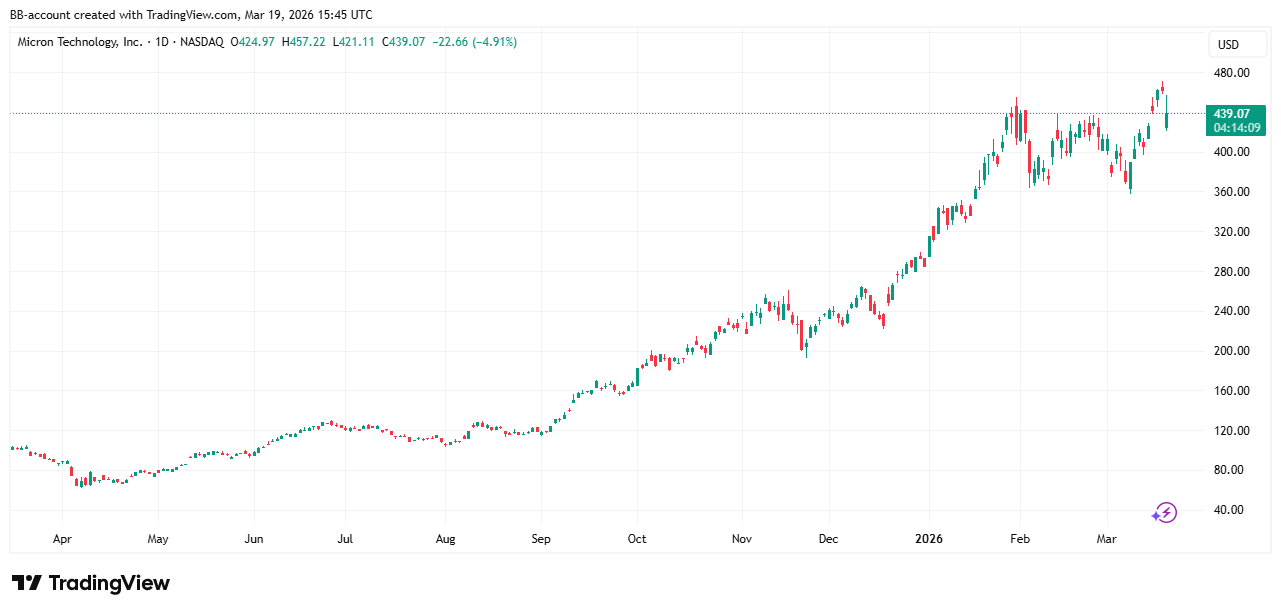Click the TradingView logo
This screenshot has height=613, width=1281.
[91, 583]
